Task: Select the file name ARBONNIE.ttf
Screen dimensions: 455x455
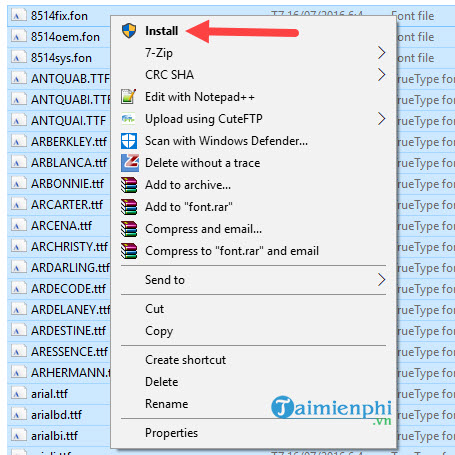Action: click(x=67, y=184)
